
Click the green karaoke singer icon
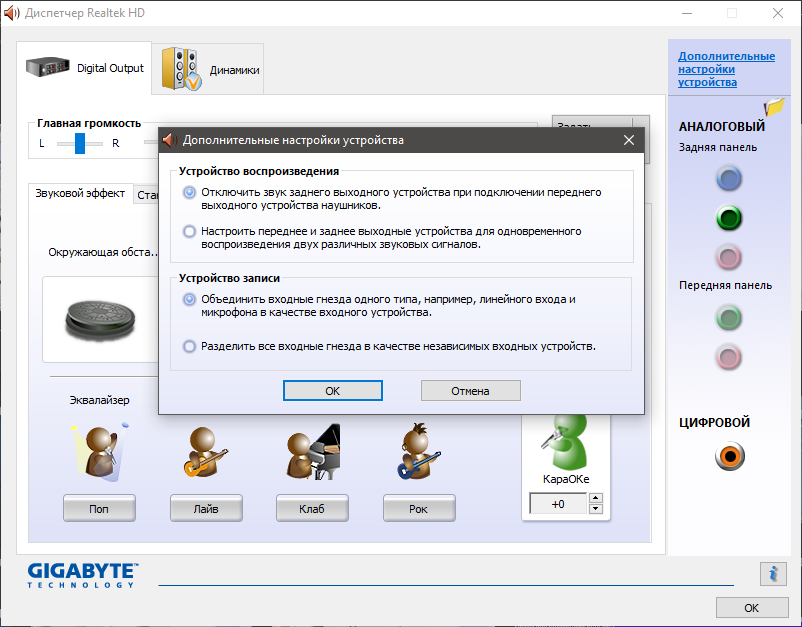565,442
